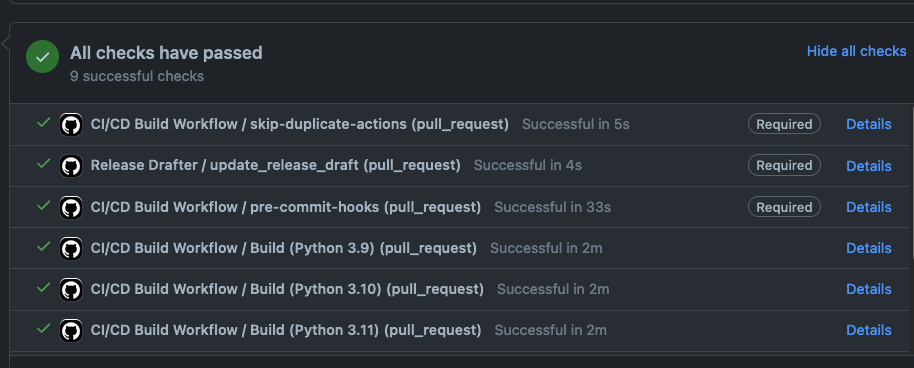Image resolution: width=914 pixels, height=368 pixels.
Task: Click green checkmark of Build (Python 3.11) row
Action: click(x=43, y=328)
